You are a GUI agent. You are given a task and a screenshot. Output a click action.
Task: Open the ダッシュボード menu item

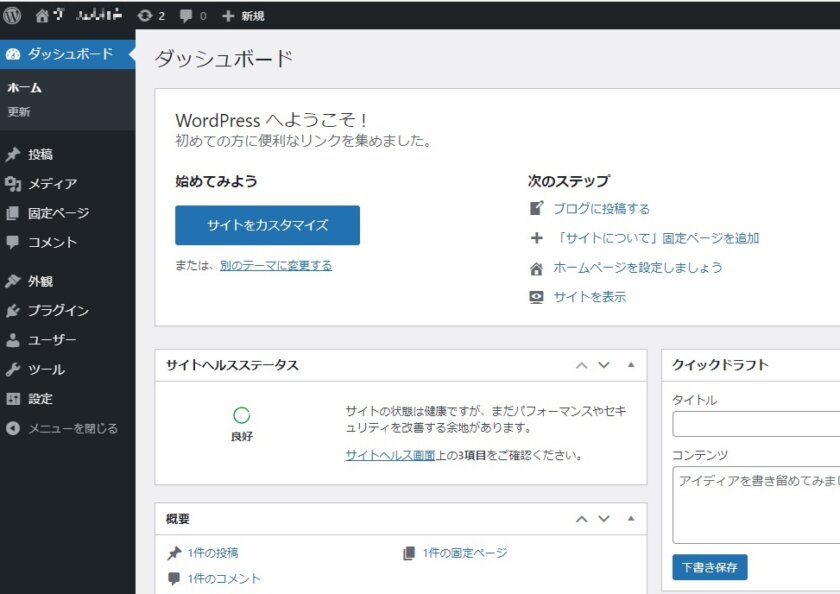click(x=68, y=54)
